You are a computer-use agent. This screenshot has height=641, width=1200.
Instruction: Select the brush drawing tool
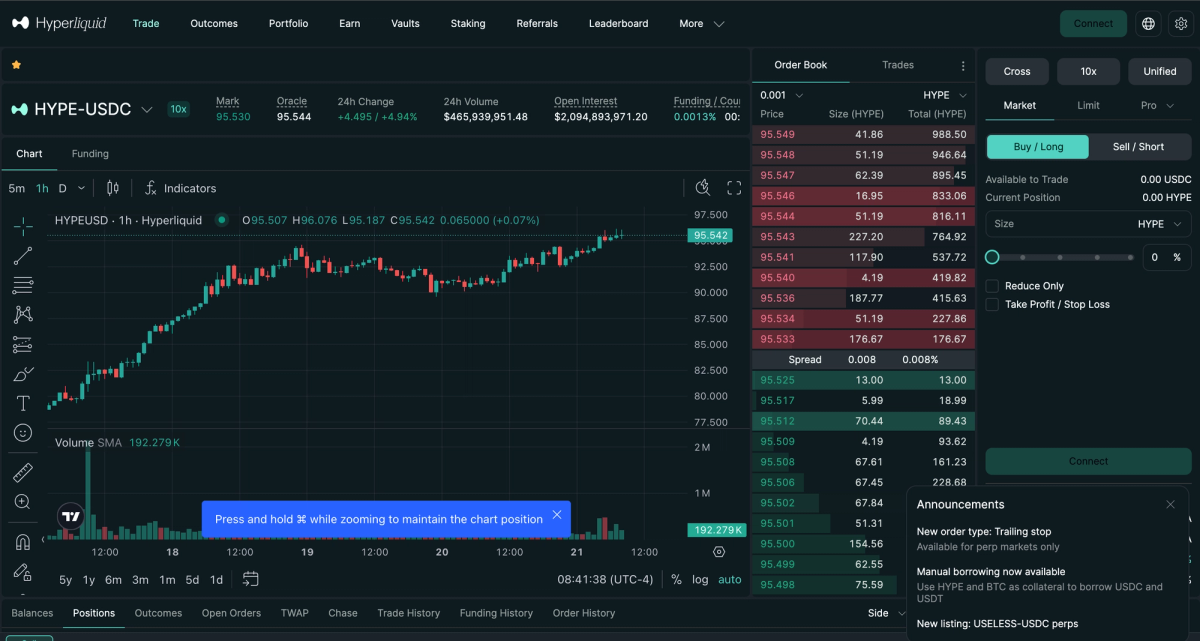coord(23,374)
